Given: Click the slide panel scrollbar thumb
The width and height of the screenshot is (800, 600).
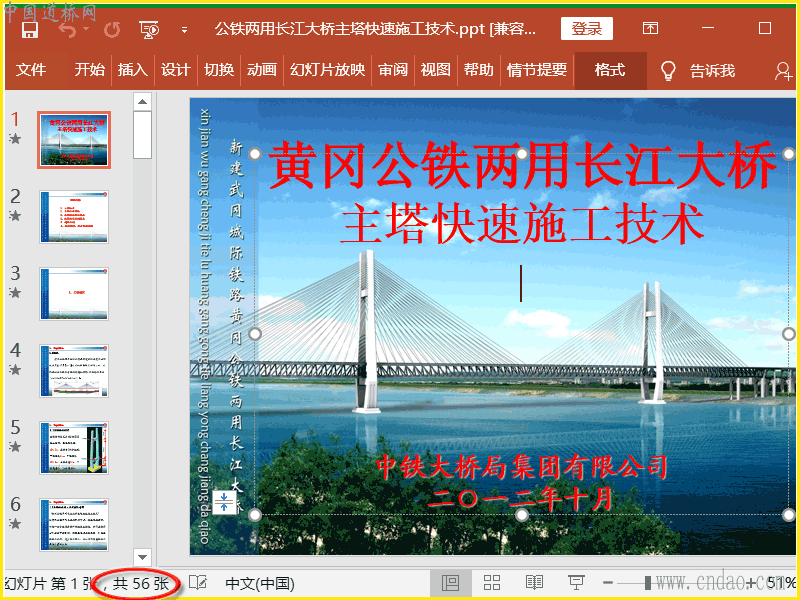Looking at the screenshot, I should (142, 135).
